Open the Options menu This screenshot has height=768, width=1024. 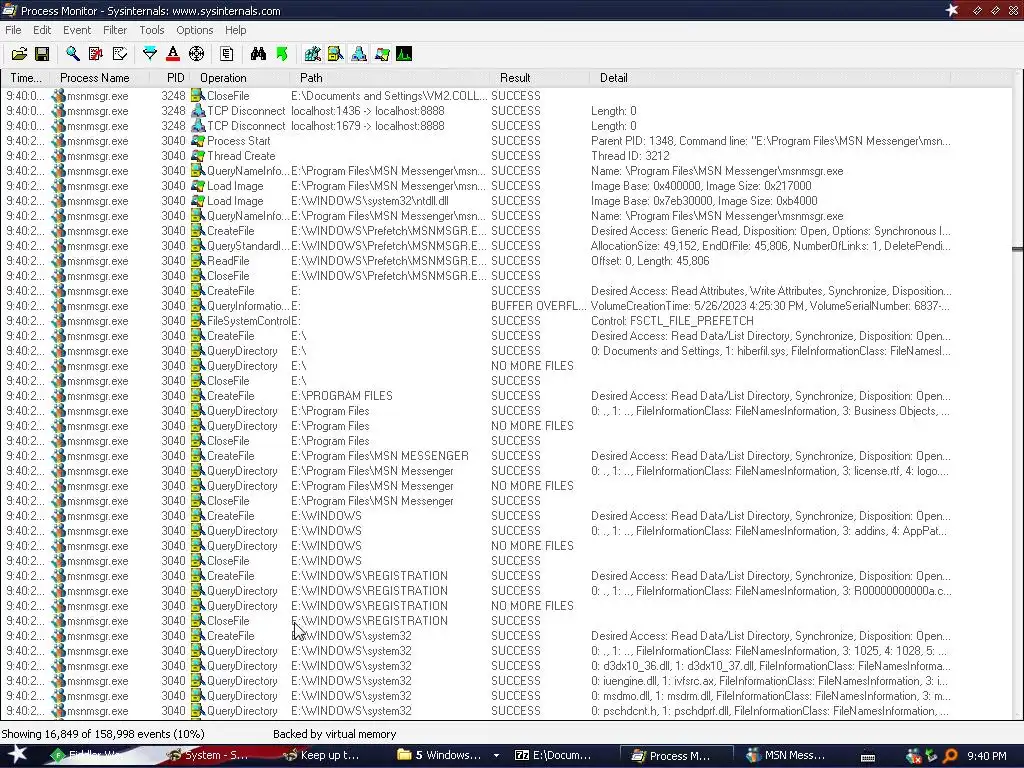(195, 30)
